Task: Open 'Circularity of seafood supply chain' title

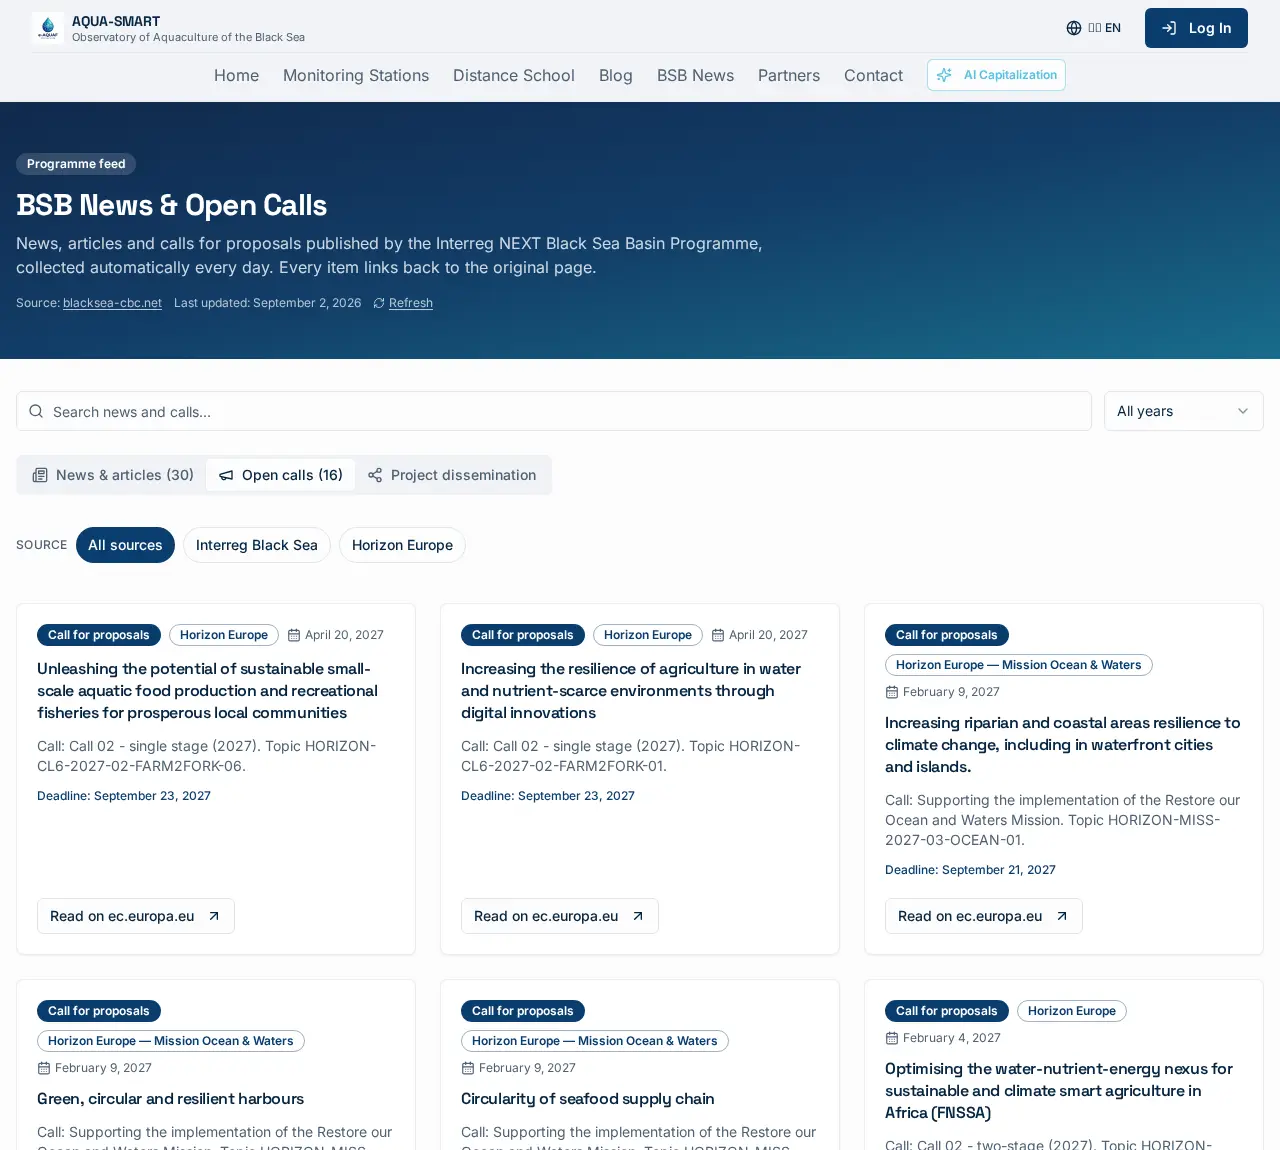Action: tap(588, 1099)
